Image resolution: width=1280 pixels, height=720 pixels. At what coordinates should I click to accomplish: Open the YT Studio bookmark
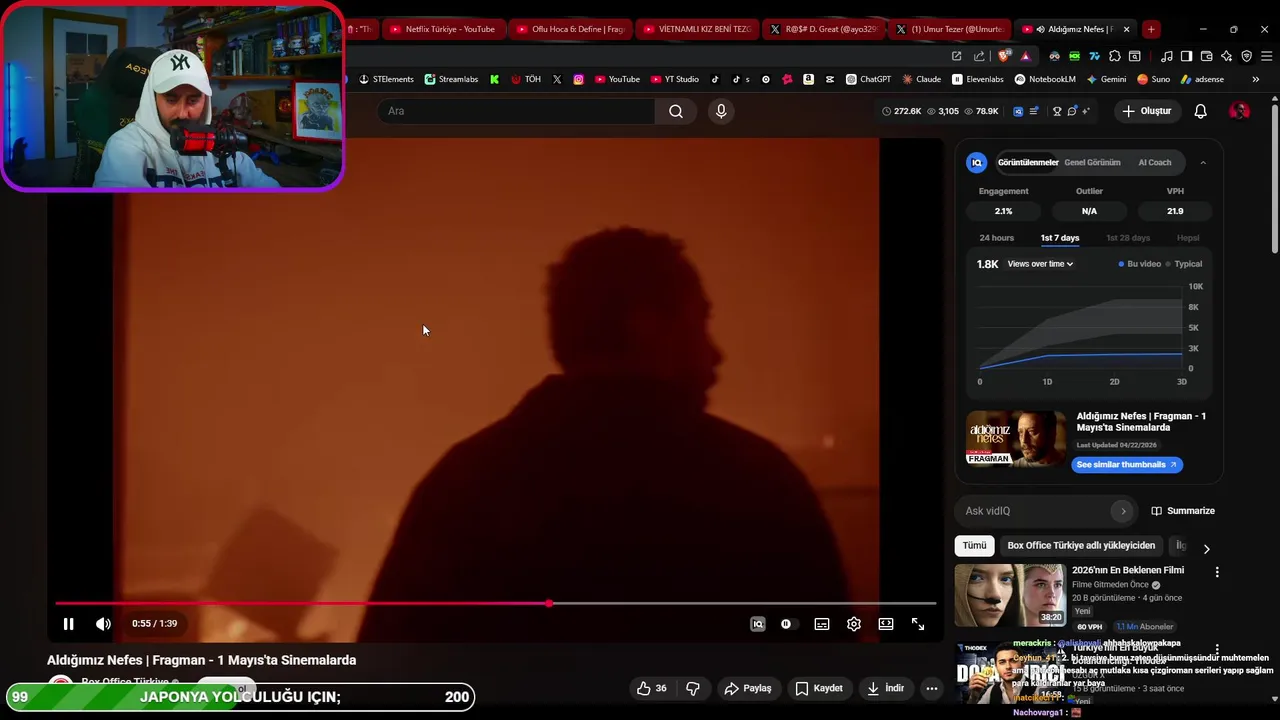[675, 79]
